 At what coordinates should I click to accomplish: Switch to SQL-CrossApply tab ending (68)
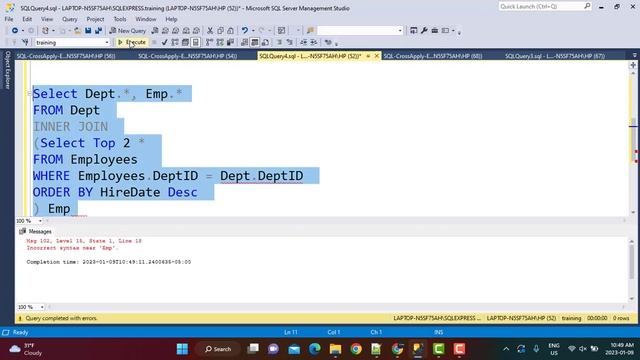pos(433,56)
